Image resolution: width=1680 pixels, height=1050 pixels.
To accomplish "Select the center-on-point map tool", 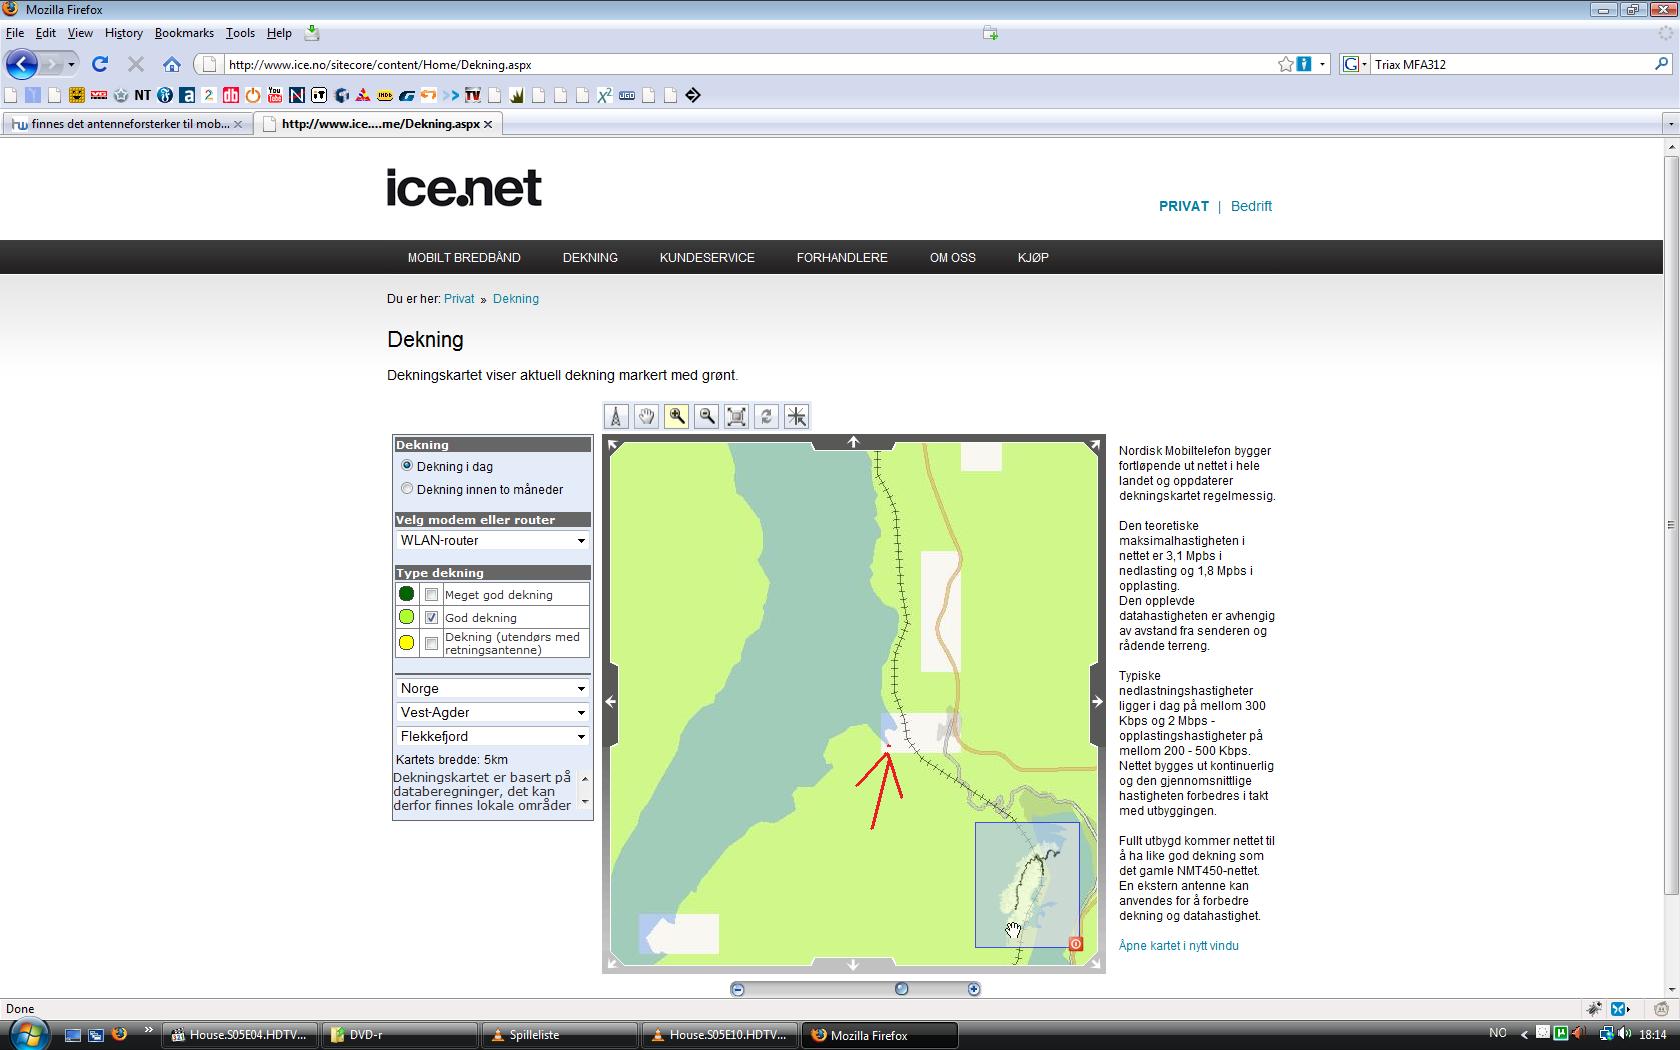I will [x=796, y=417].
